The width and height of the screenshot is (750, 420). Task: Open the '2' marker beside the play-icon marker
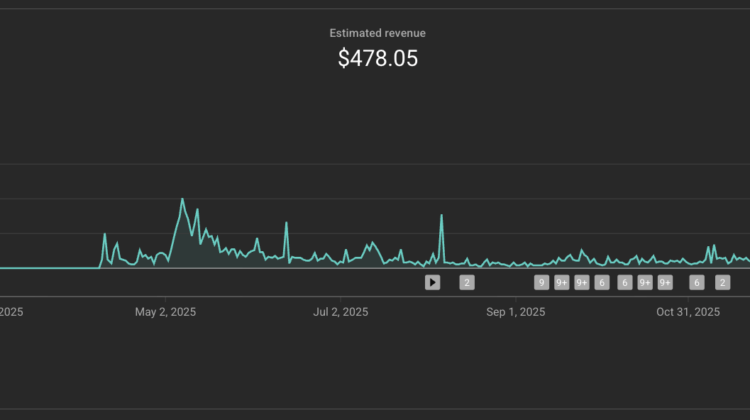coord(467,283)
